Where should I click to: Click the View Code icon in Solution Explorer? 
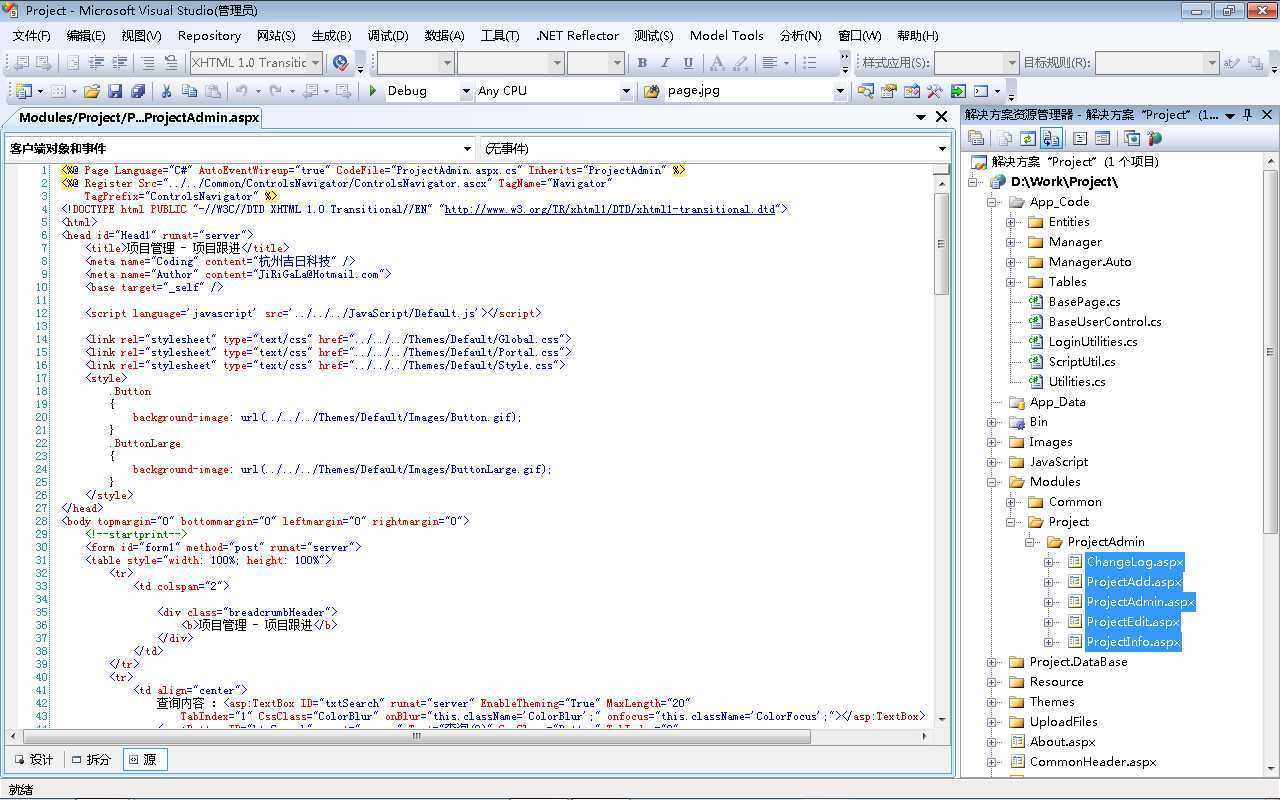[x=1079, y=139]
